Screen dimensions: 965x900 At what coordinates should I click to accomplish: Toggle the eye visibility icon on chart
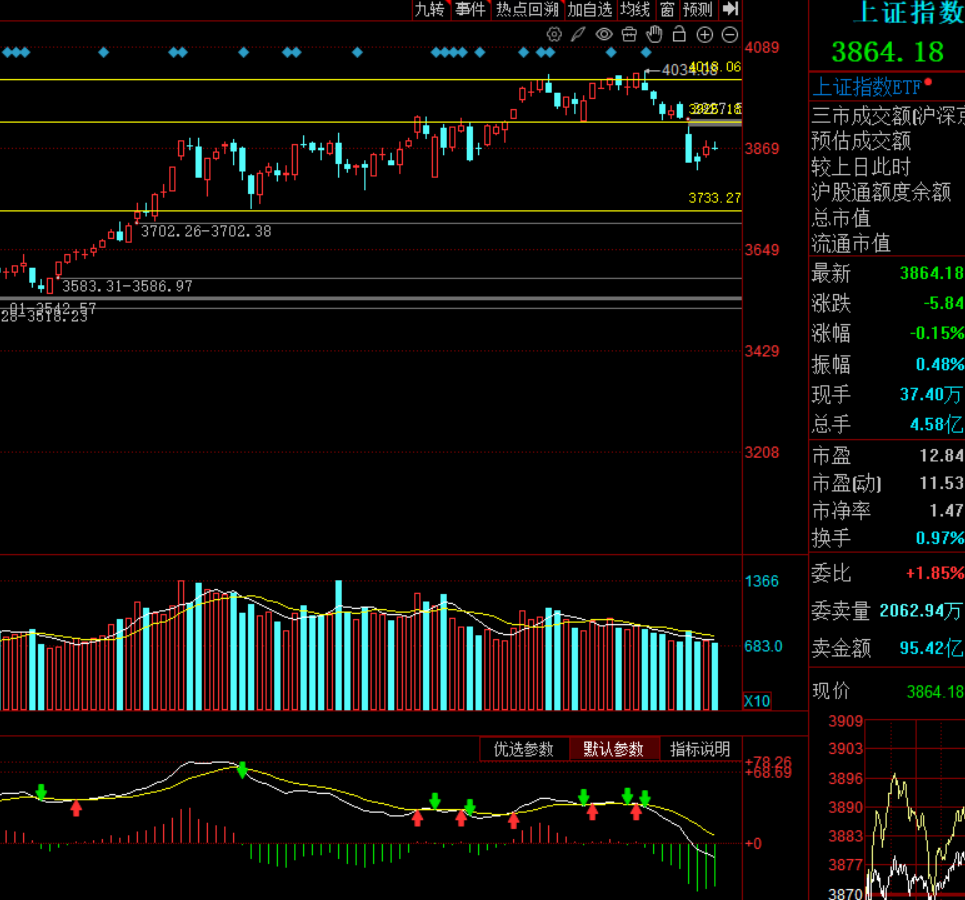click(x=604, y=35)
